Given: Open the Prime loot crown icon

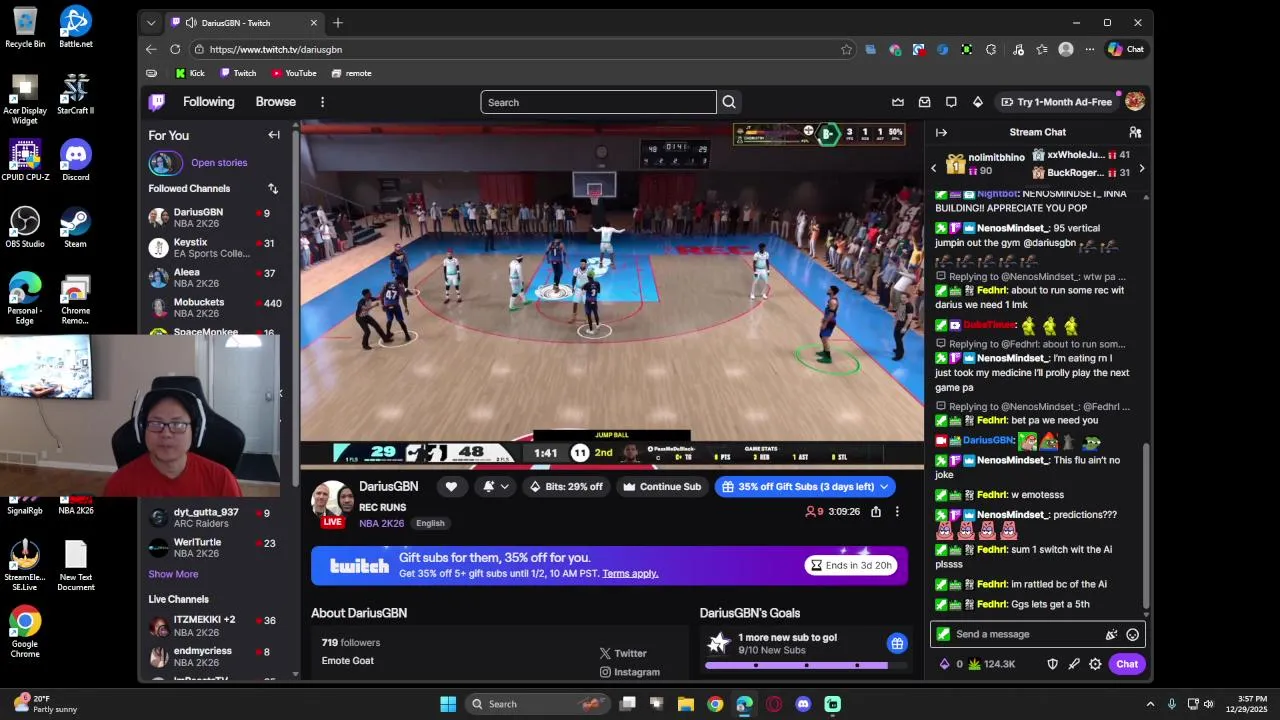Looking at the screenshot, I should [x=898, y=102].
